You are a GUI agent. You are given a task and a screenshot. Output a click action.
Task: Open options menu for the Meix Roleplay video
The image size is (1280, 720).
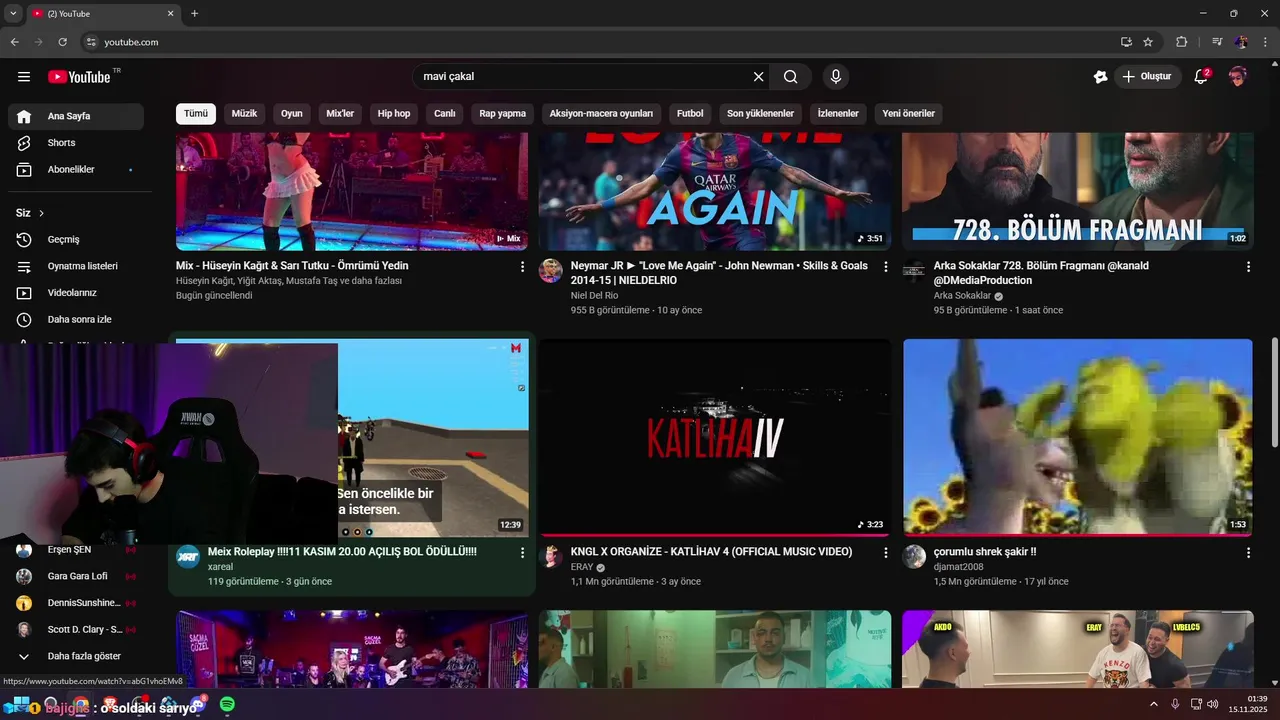522,553
